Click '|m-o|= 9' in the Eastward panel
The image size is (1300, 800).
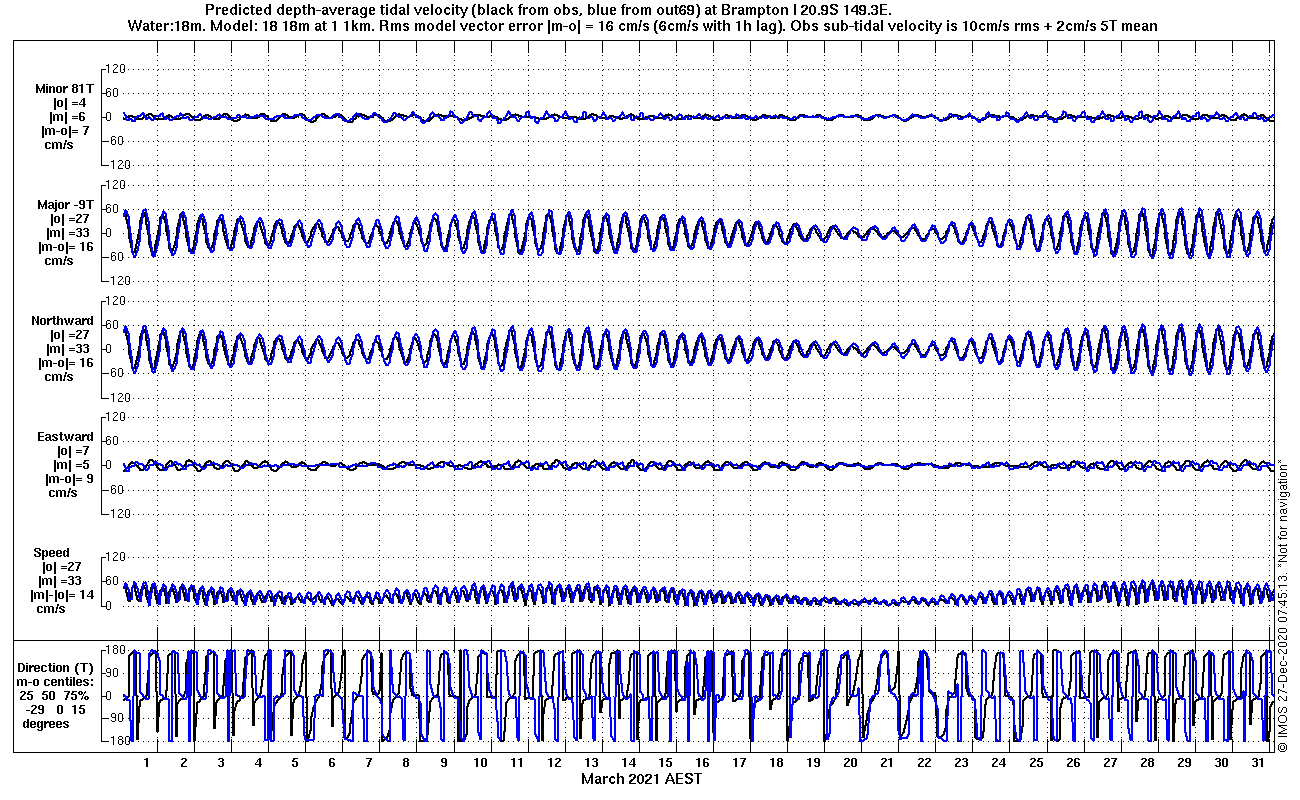(x=69, y=479)
